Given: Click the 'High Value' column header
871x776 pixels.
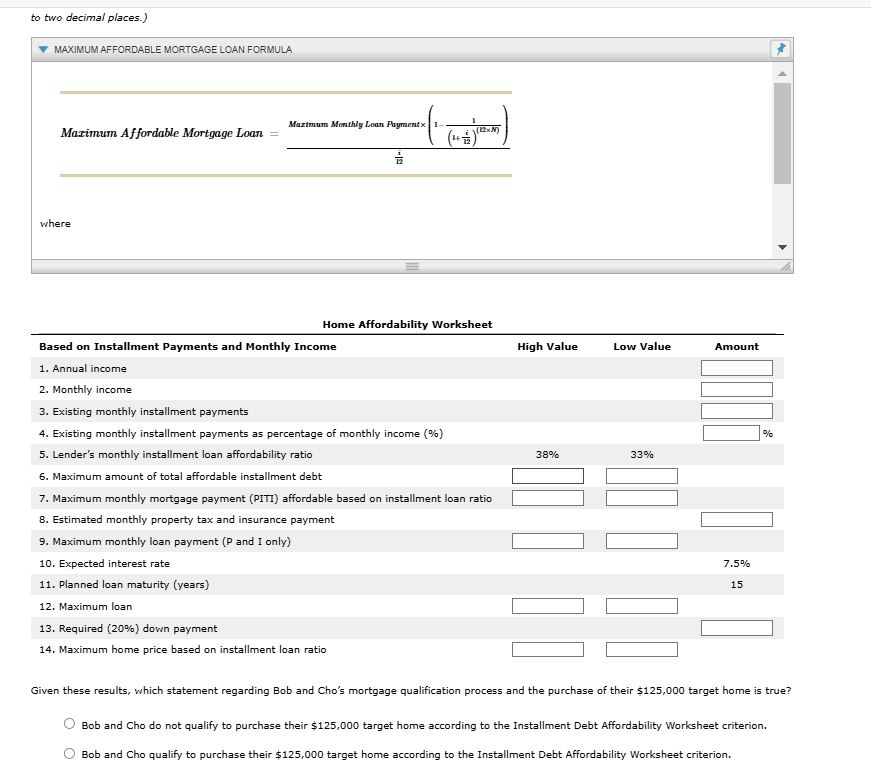Looking at the screenshot, I should 548,347.
